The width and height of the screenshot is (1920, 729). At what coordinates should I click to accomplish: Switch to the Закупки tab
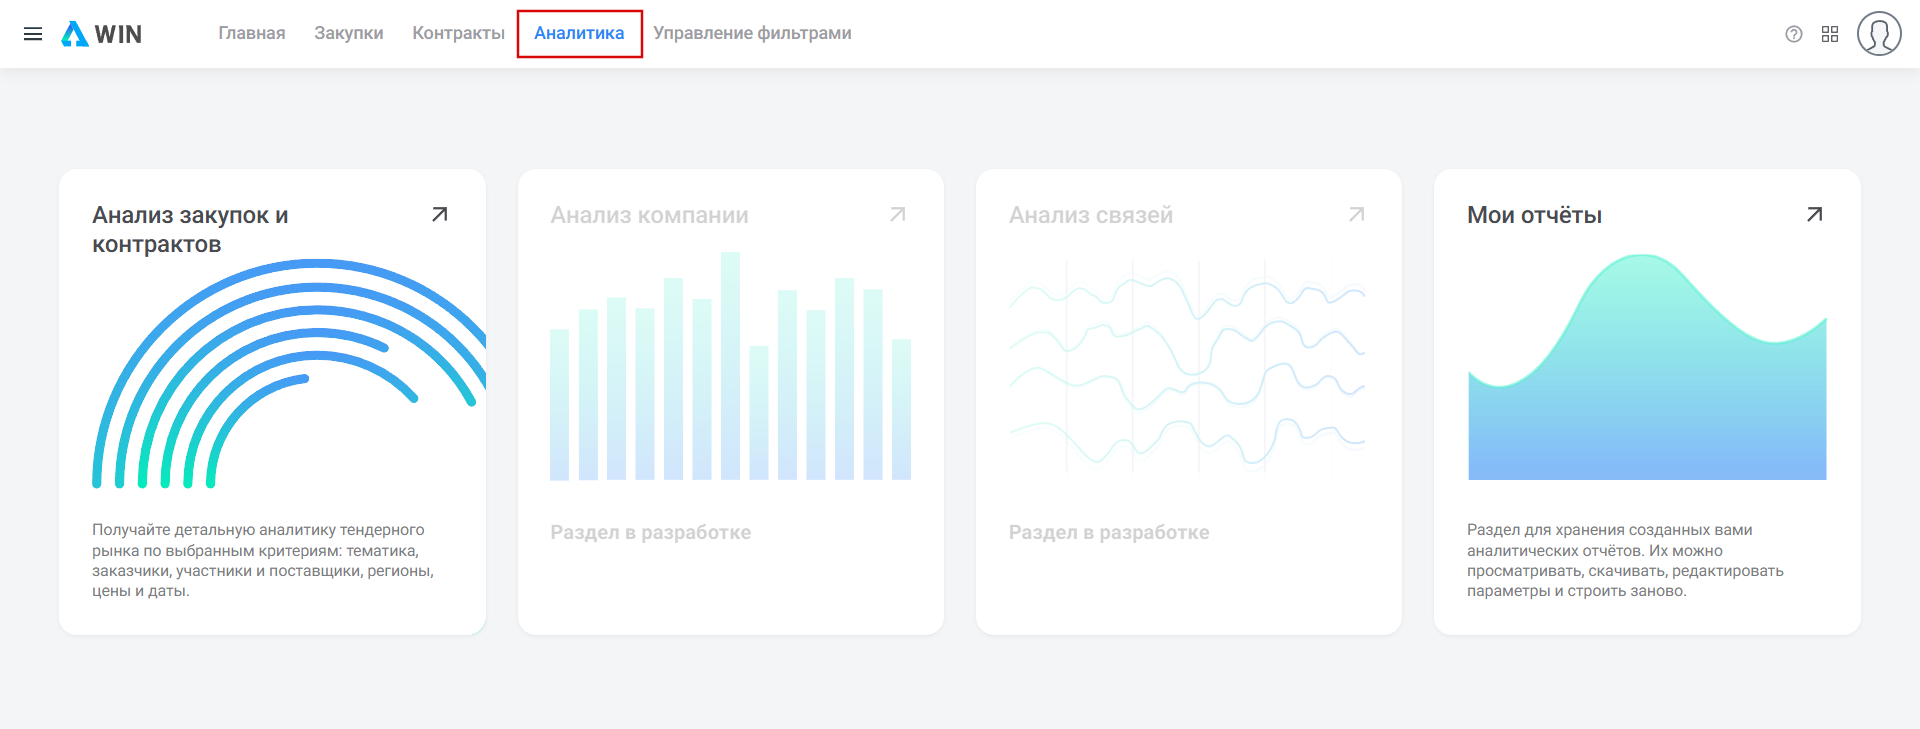348,33
